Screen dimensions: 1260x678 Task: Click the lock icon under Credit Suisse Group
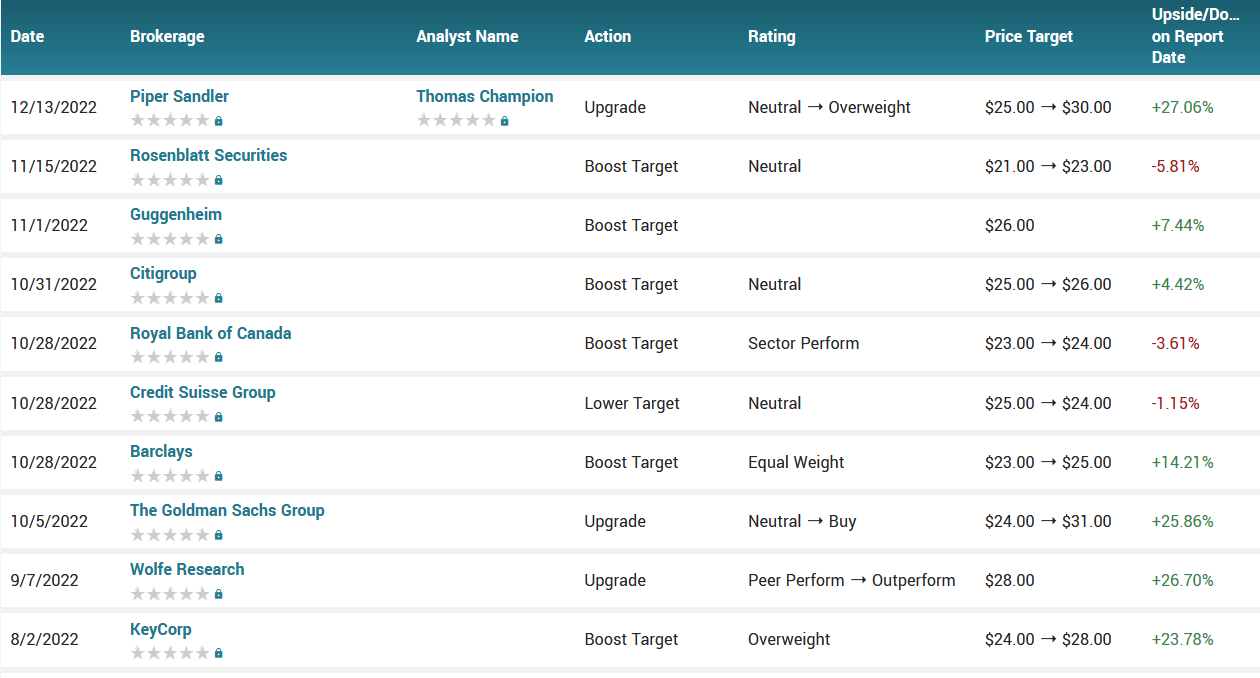tap(219, 416)
